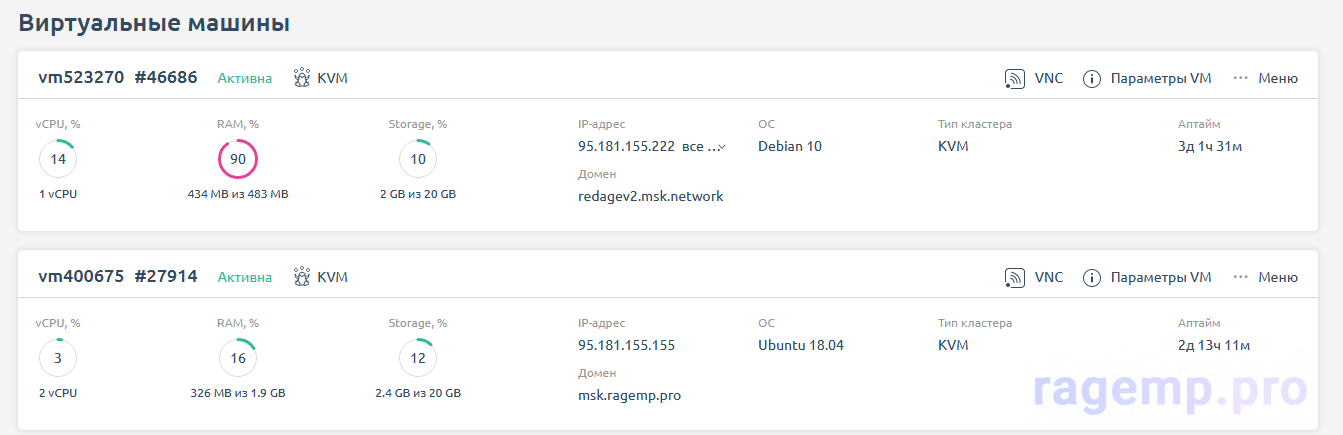Open Меню dropdown for vm400675
Viewport: 1343px width, 435px height.
tap(1277, 277)
